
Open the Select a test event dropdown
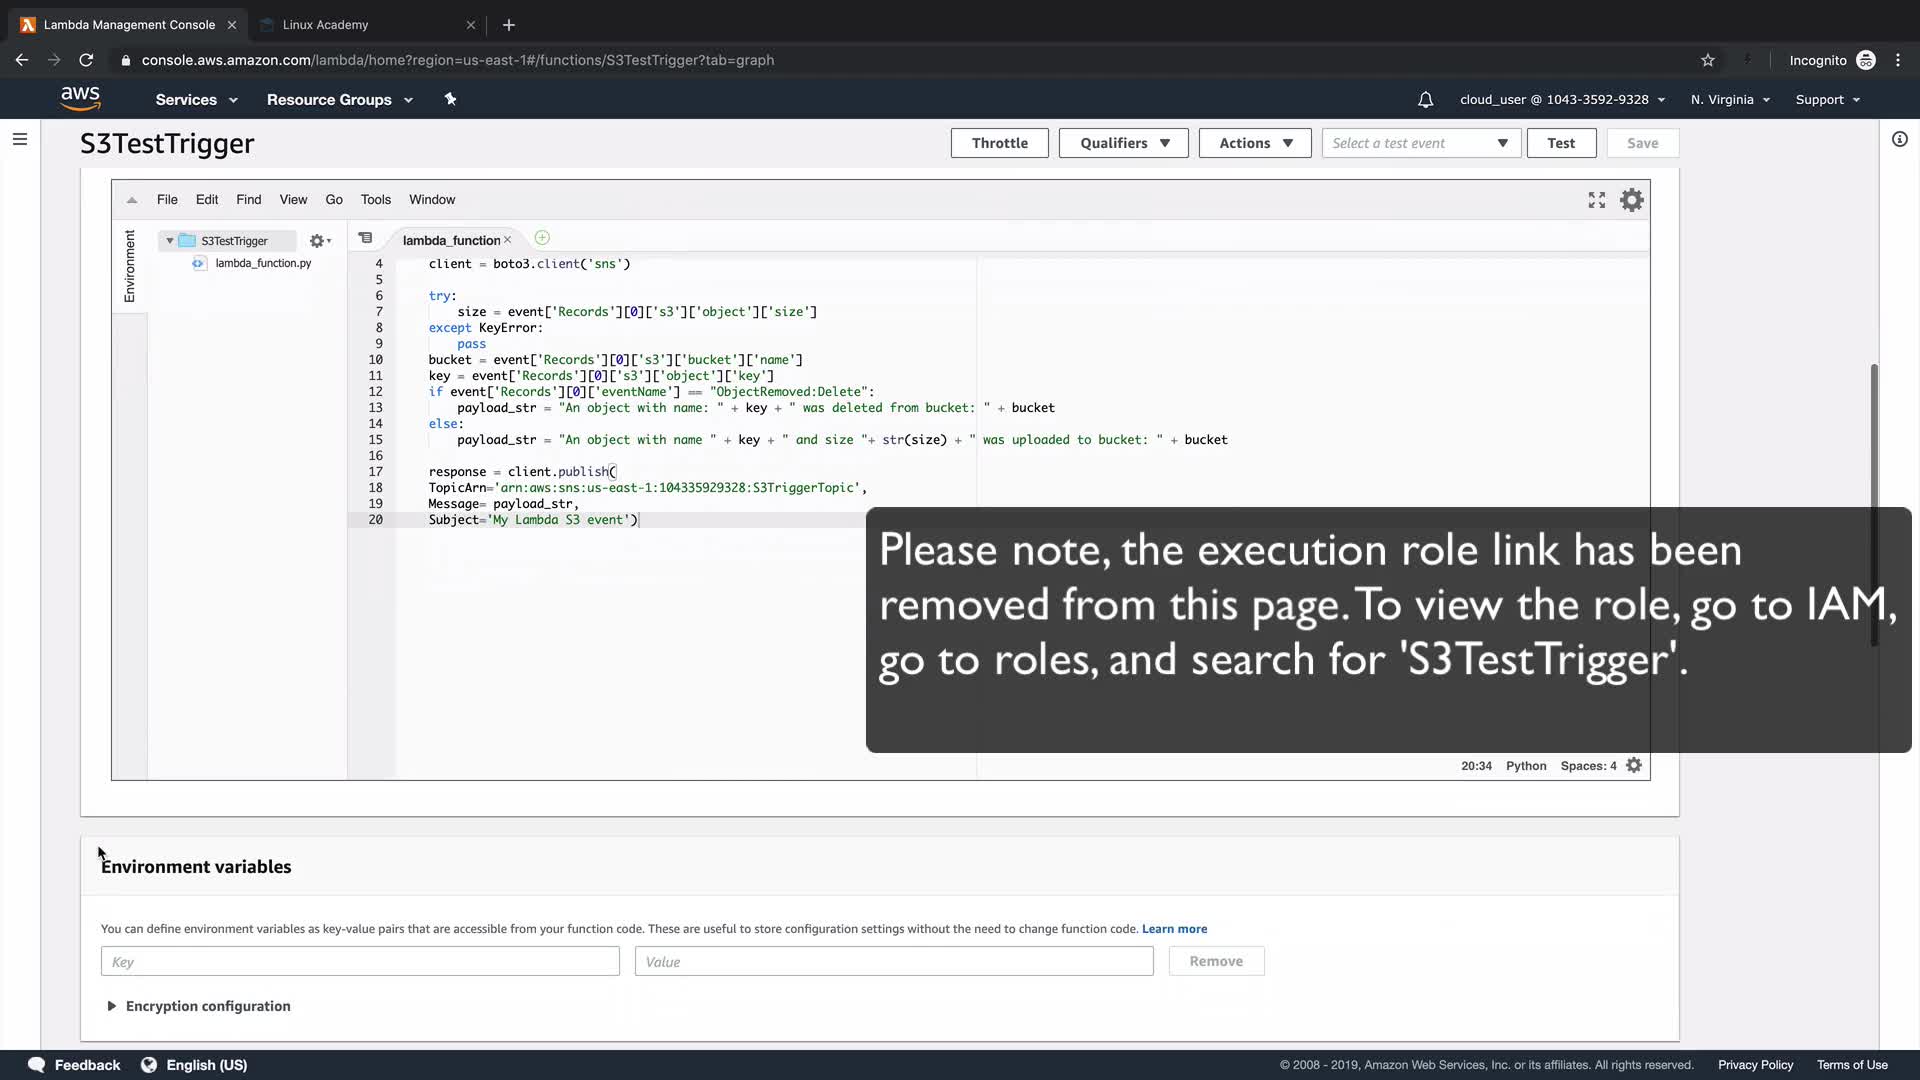pyautogui.click(x=1420, y=143)
